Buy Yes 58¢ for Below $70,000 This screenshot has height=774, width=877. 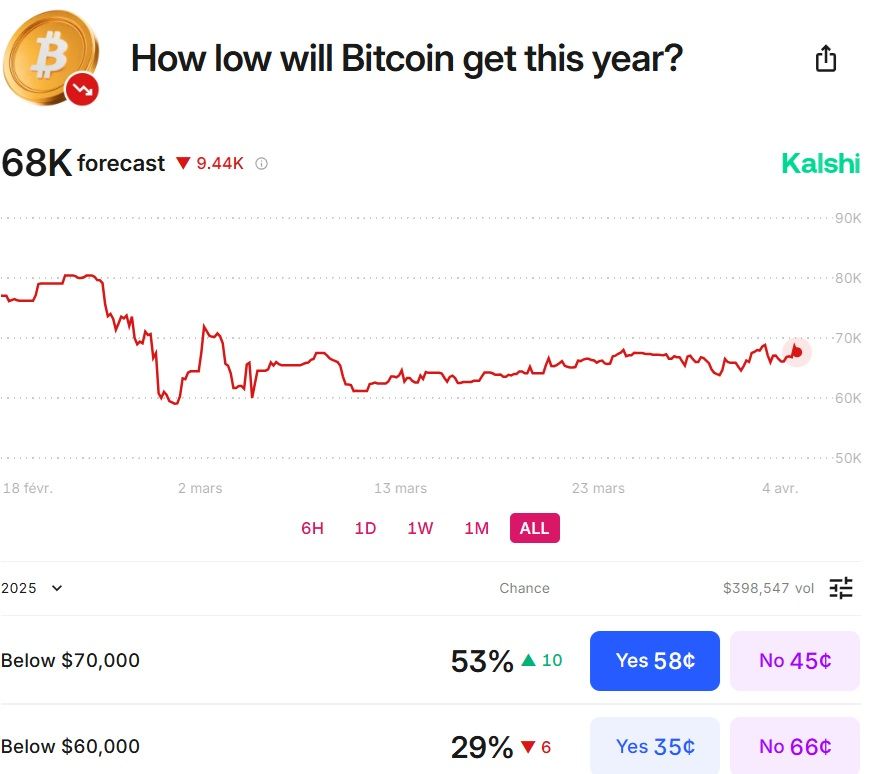[655, 660]
